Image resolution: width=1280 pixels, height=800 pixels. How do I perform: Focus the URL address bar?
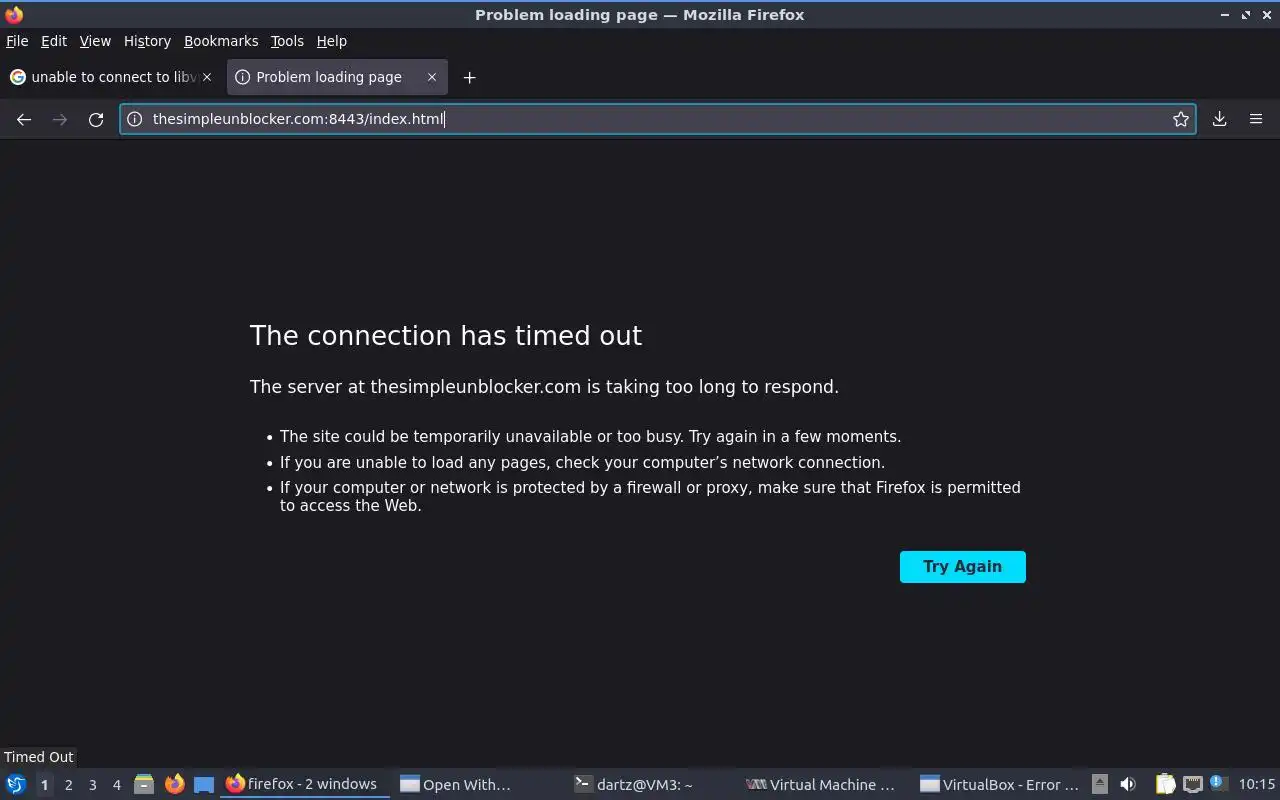[x=658, y=119]
